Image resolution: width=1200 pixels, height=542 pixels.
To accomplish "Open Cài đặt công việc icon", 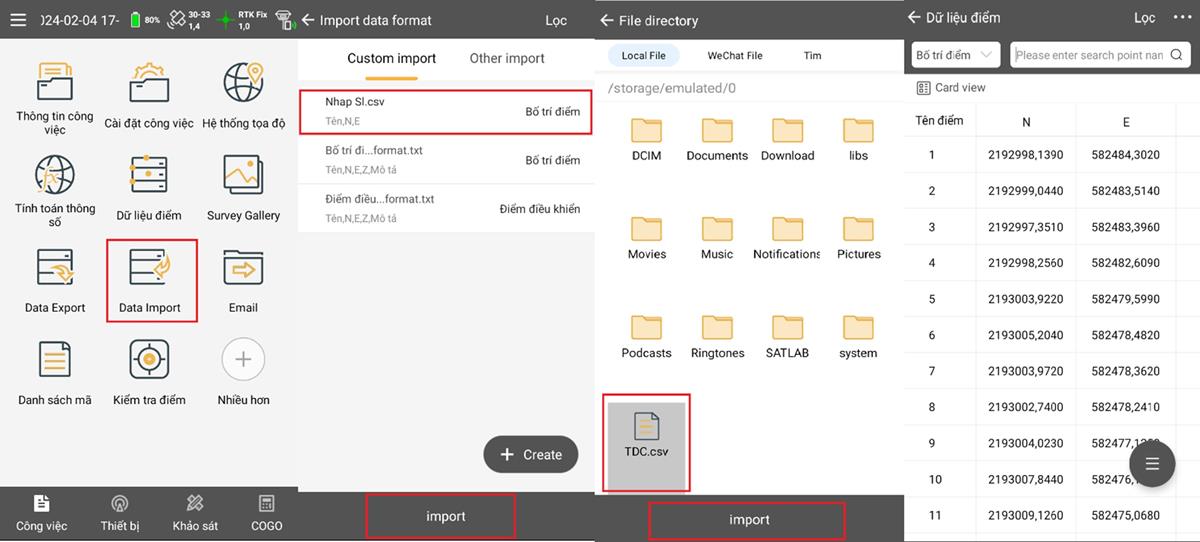I will [149, 84].
